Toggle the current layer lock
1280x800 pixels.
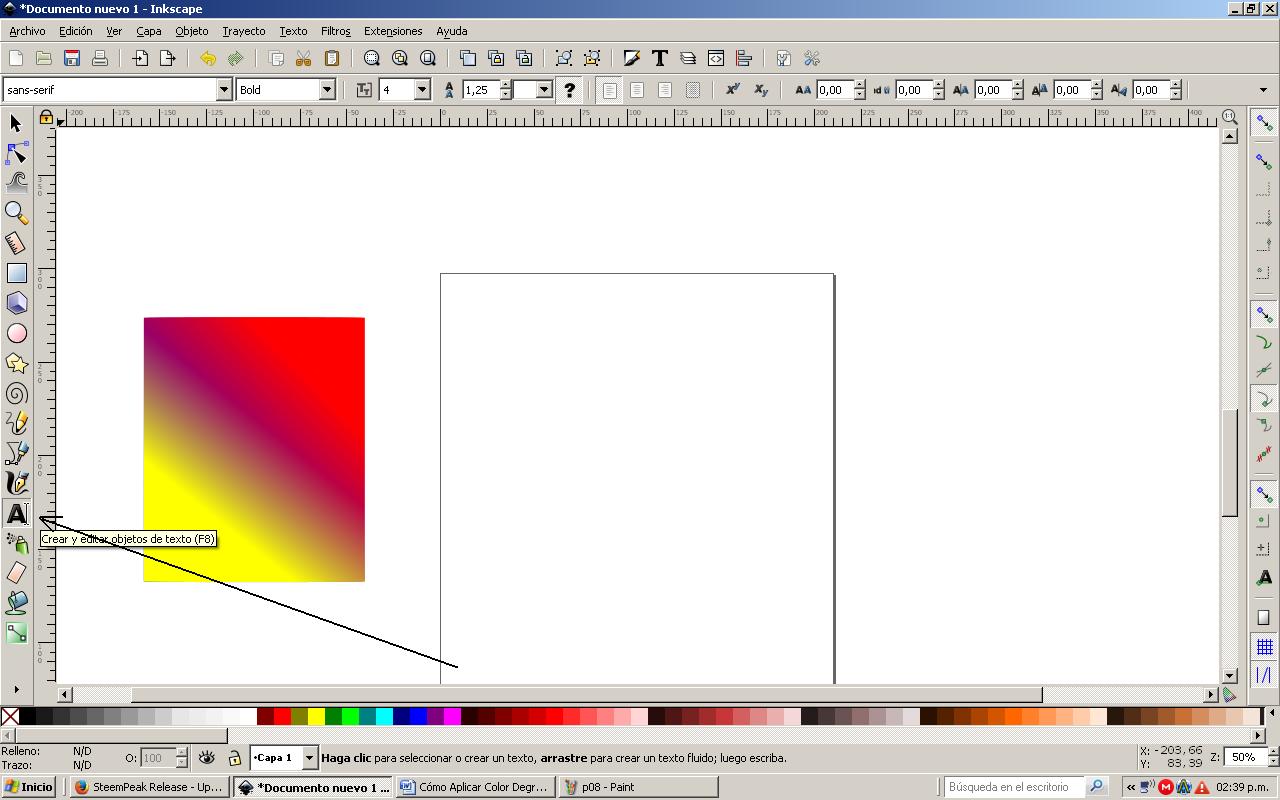[234, 758]
